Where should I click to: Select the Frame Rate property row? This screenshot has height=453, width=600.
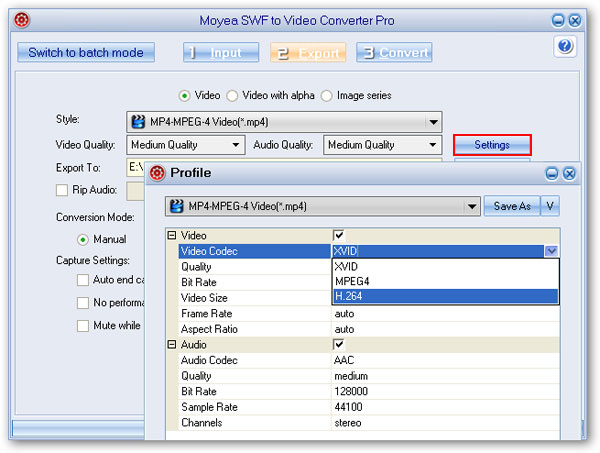point(254,314)
